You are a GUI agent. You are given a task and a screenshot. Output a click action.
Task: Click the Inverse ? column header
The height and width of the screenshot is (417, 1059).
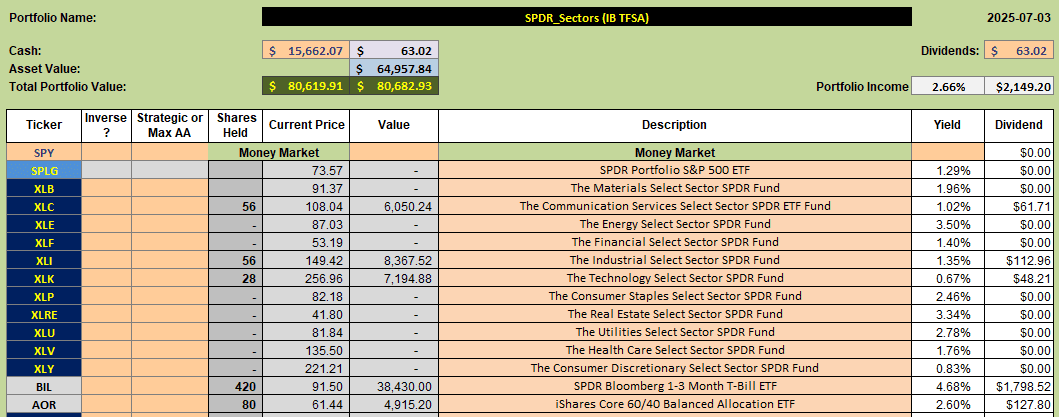[106, 125]
